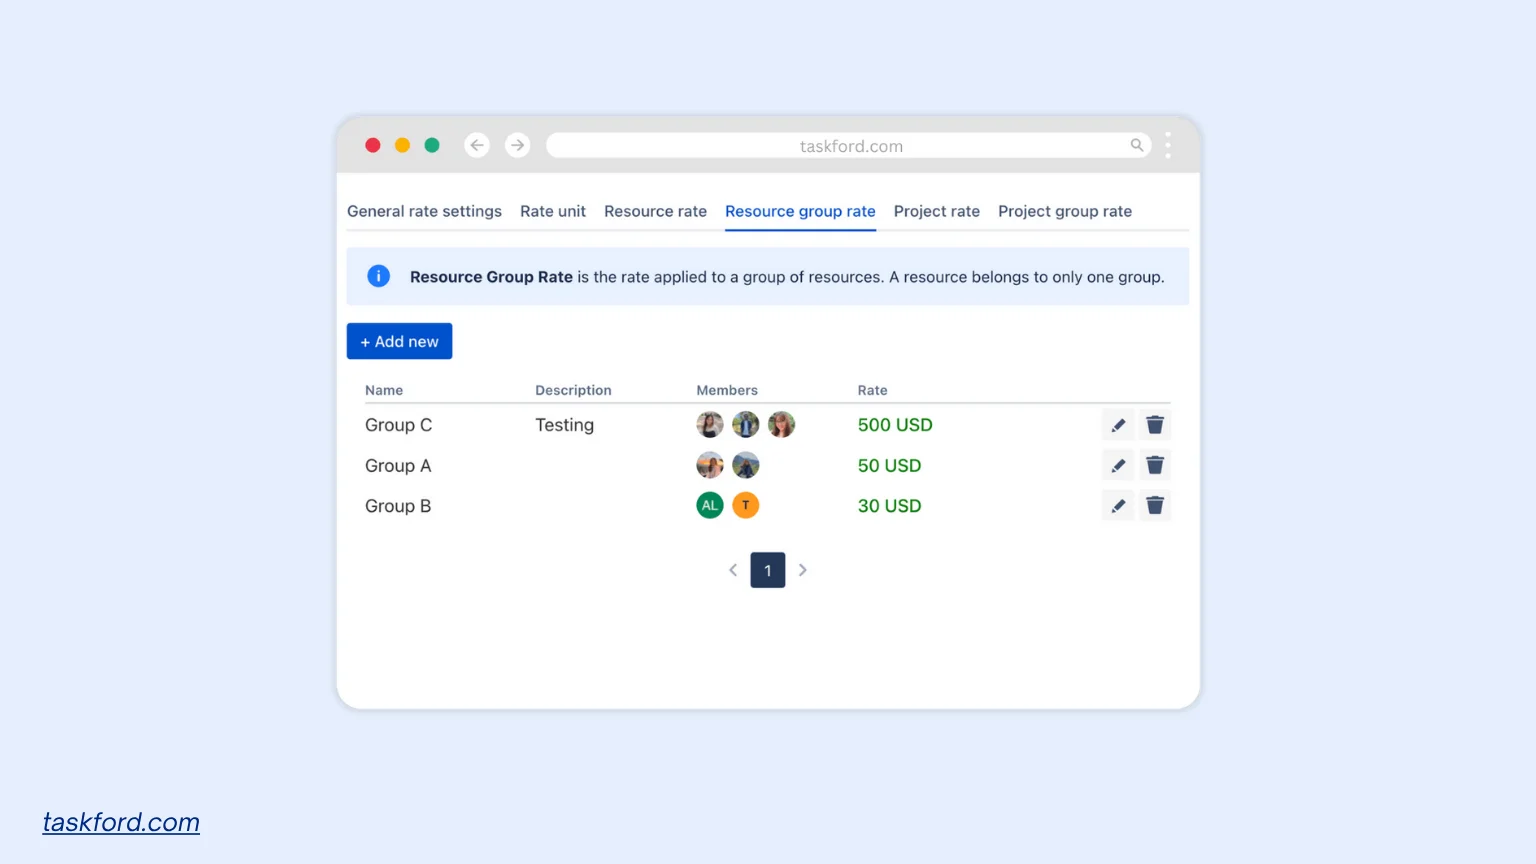
Task: Select page 1 in pagination
Action: click(767, 570)
